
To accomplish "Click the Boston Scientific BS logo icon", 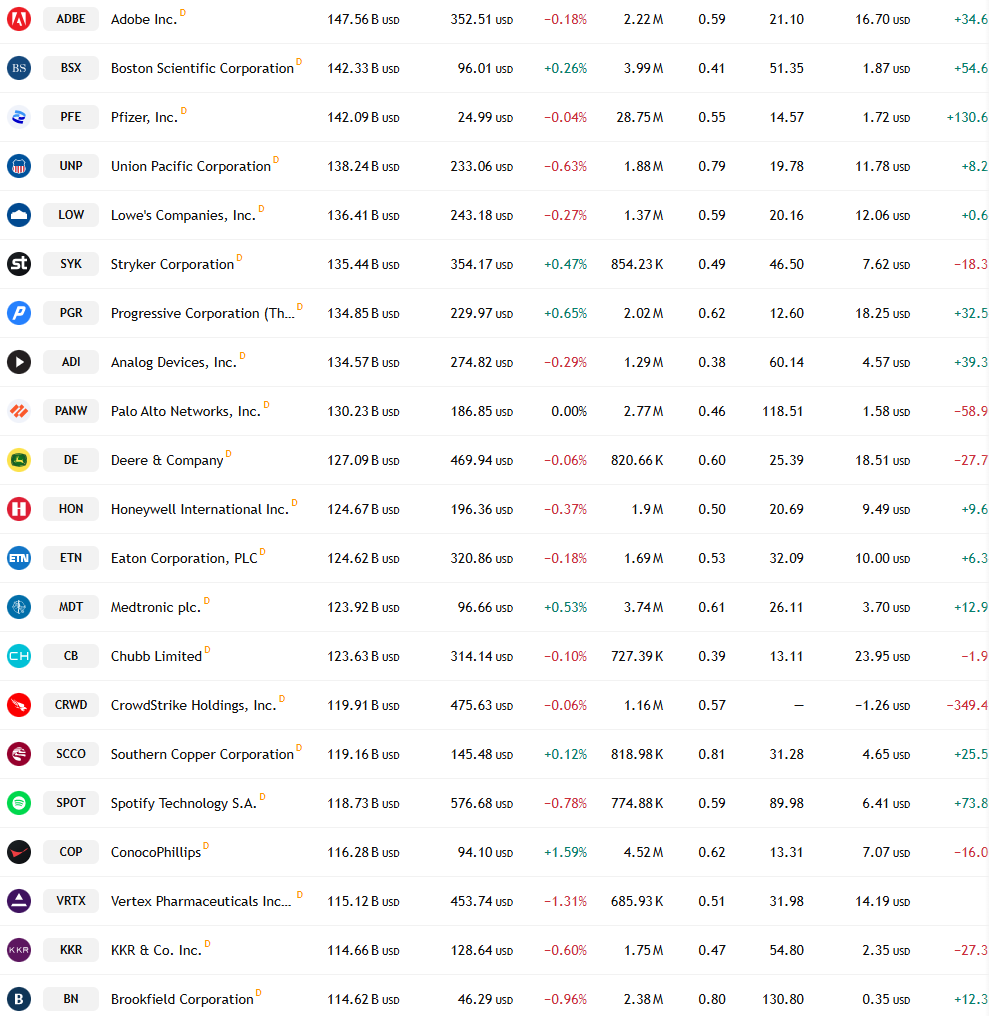I will coord(19,68).
